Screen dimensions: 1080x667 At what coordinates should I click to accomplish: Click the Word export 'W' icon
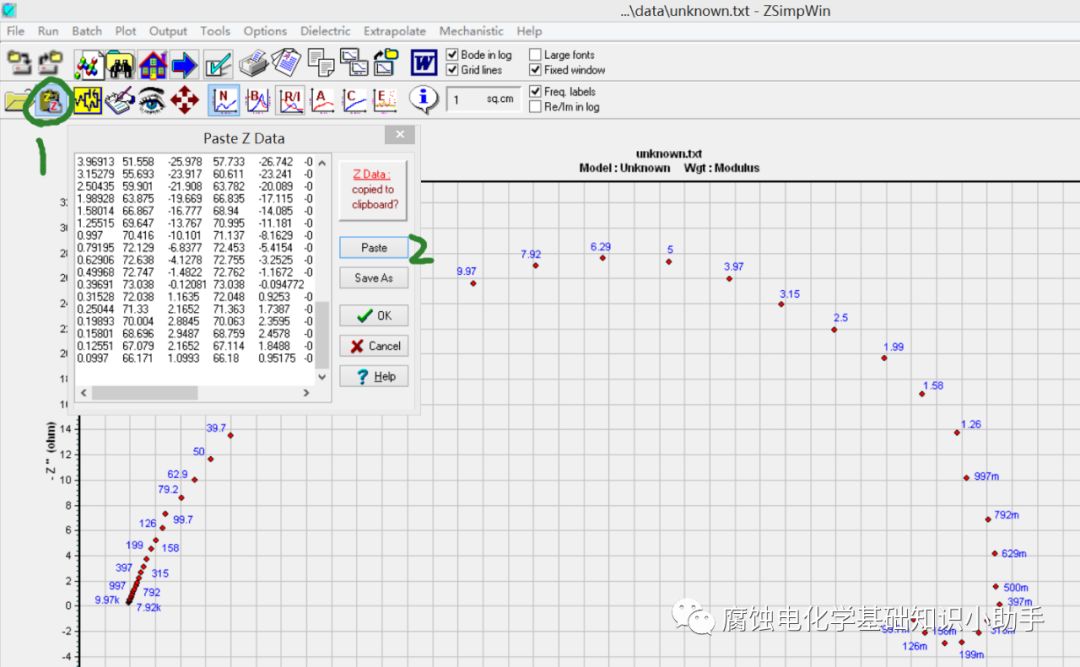[424, 64]
